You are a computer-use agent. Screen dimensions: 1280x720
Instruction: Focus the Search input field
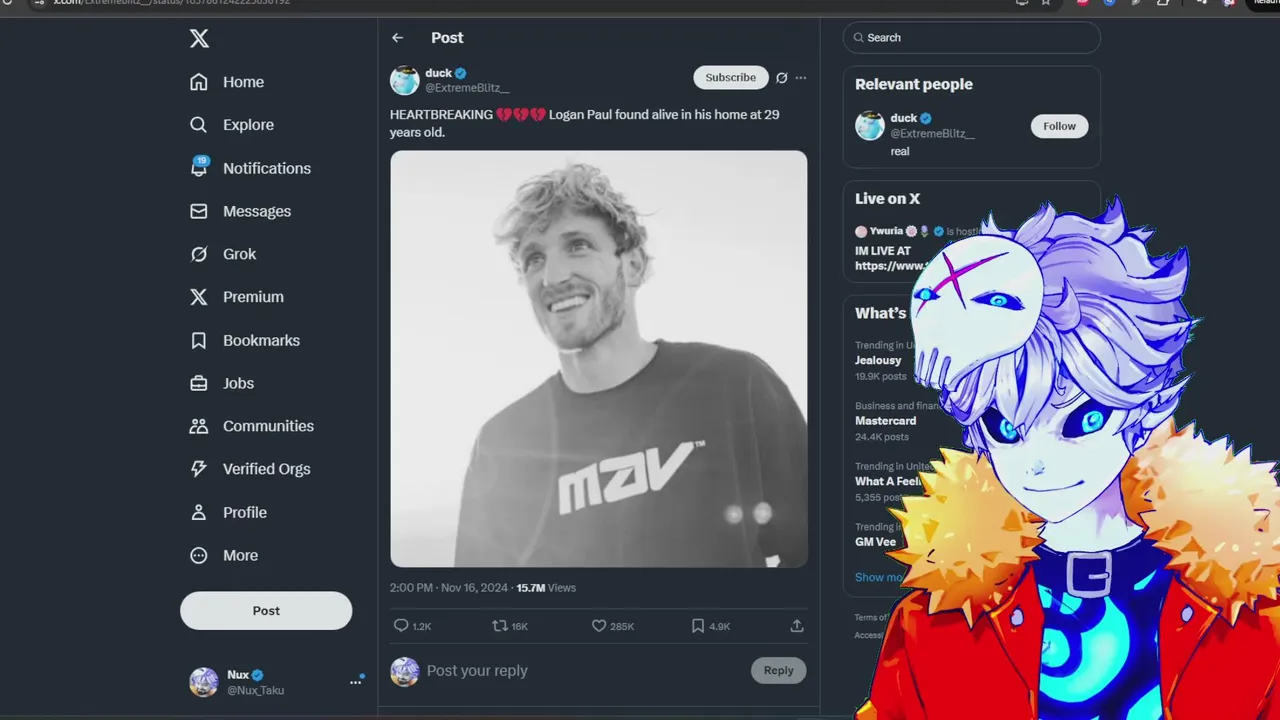coord(972,38)
